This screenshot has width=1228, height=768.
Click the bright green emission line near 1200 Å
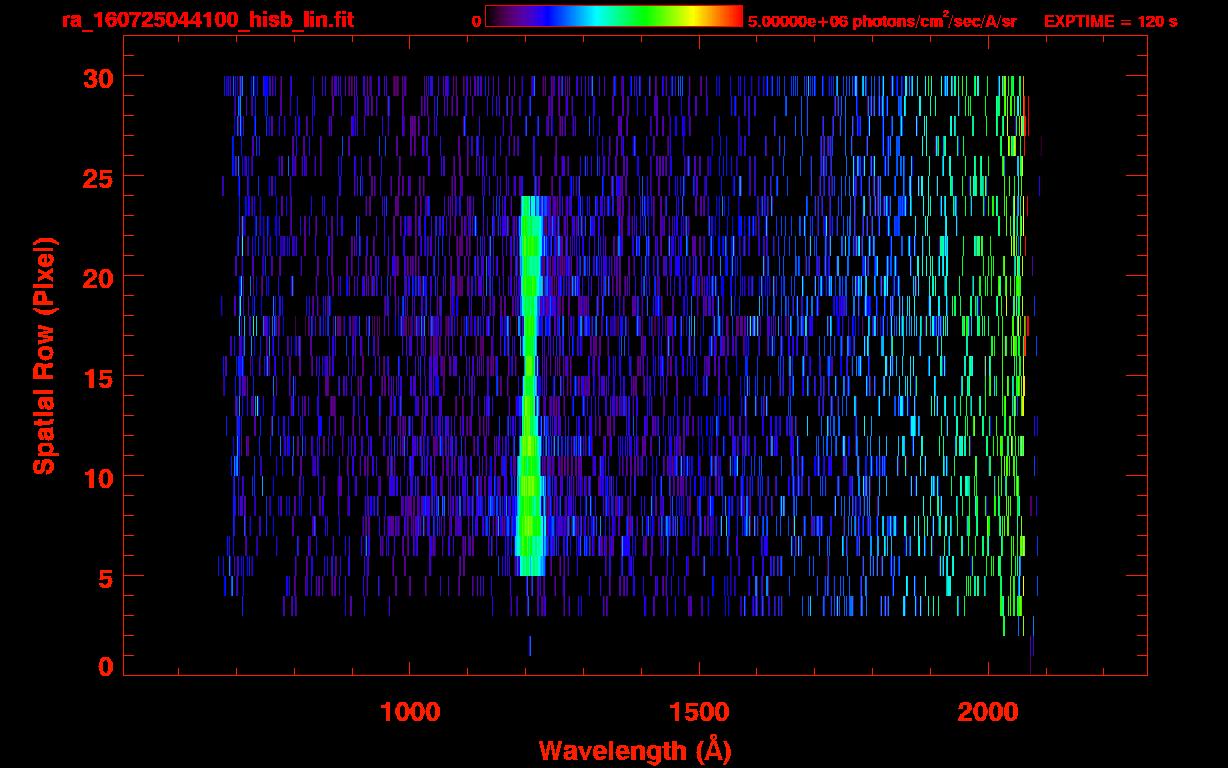[530, 390]
